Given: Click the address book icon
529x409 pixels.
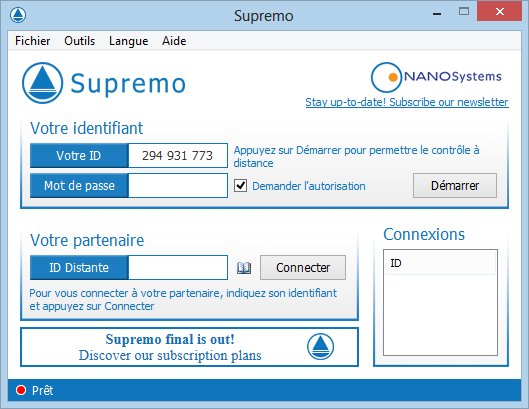Looking at the screenshot, I should [x=244, y=268].
